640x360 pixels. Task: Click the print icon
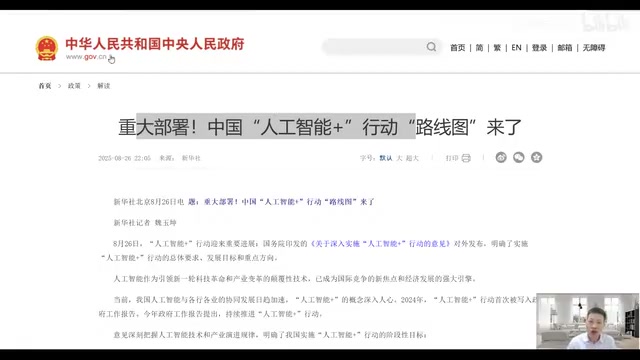pos(466,158)
